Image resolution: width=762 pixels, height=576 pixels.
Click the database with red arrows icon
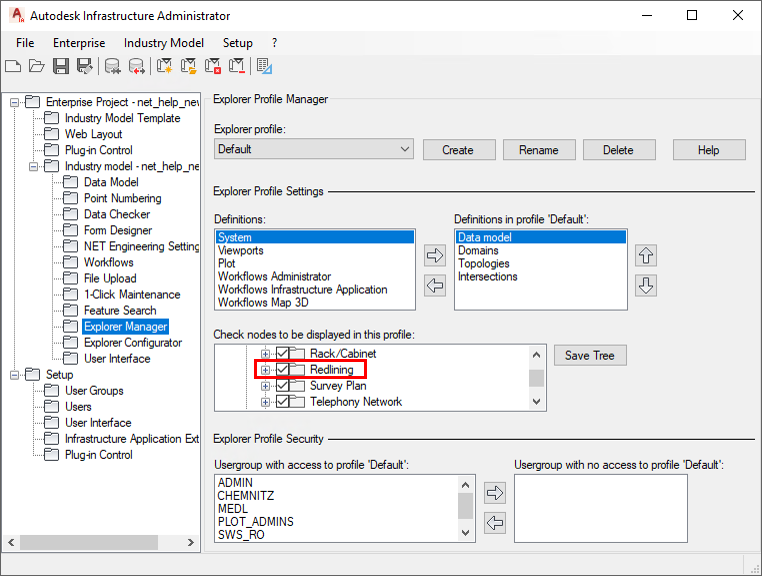tap(137, 66)
